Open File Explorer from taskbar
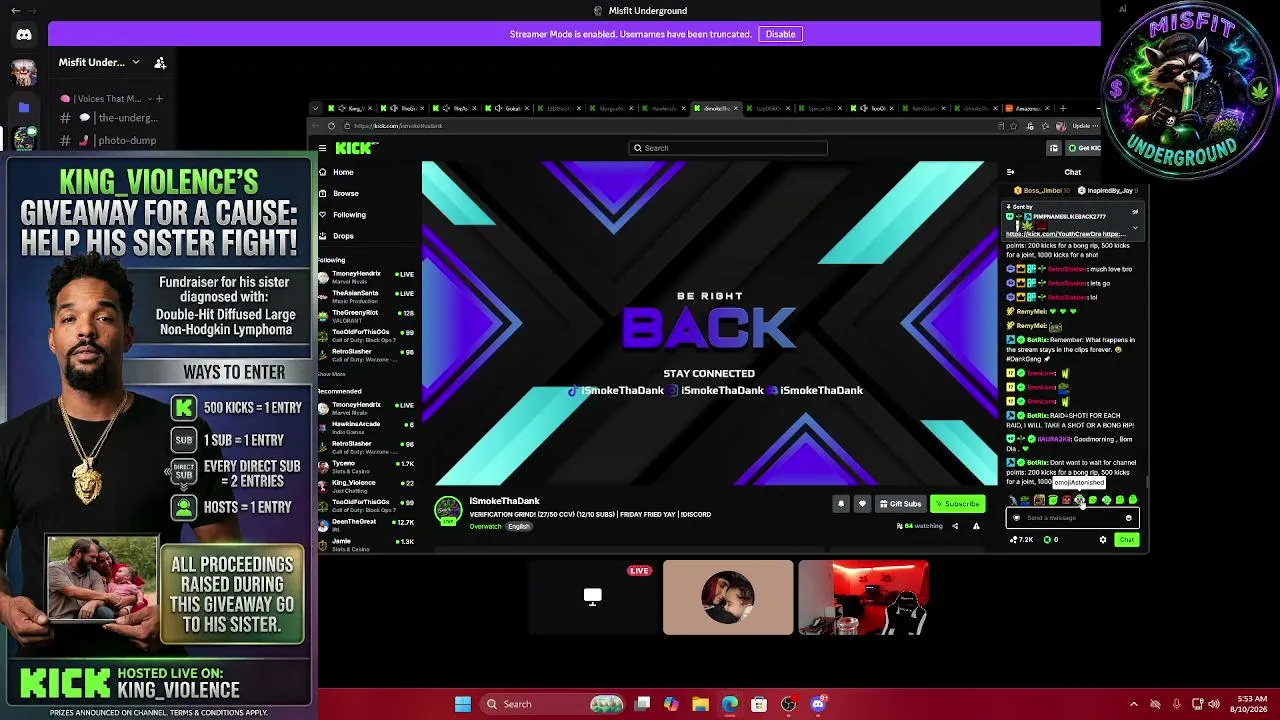 pyautogui.click(x=700, y=704)
